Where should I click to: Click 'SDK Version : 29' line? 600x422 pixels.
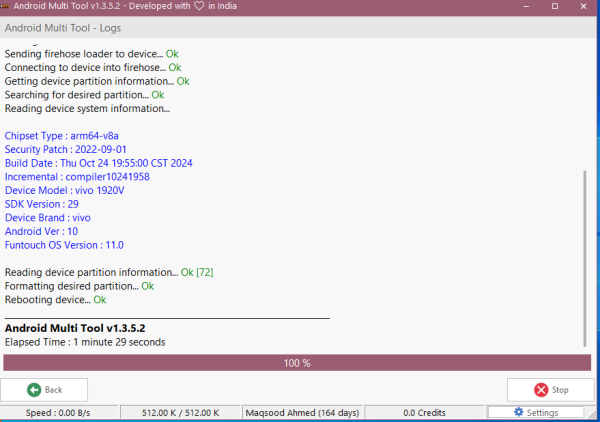(x=41, y=204)
